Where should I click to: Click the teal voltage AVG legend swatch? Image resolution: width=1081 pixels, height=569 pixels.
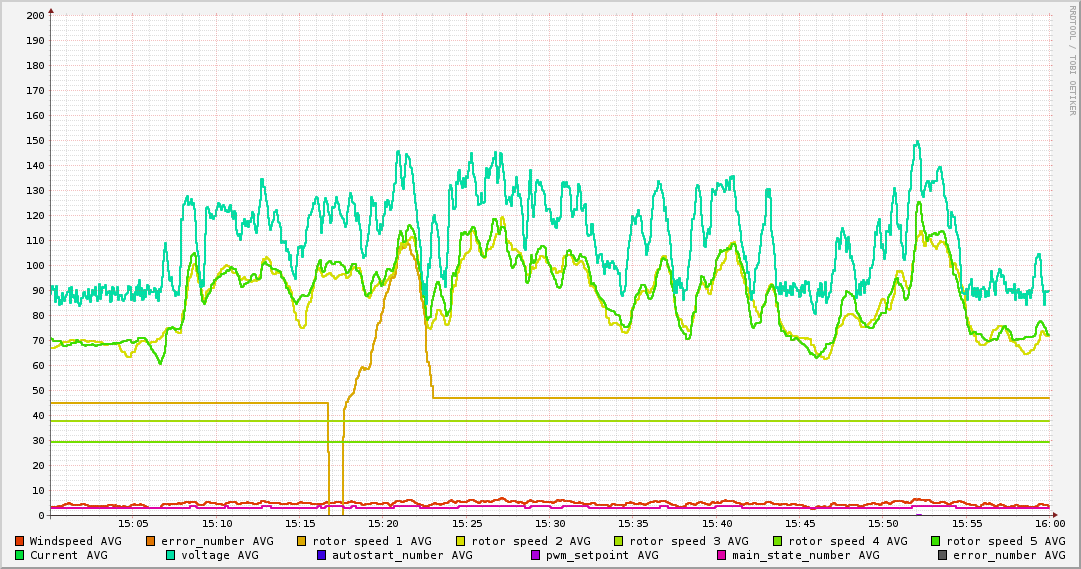pyautogui.click(x=170, y=555)
